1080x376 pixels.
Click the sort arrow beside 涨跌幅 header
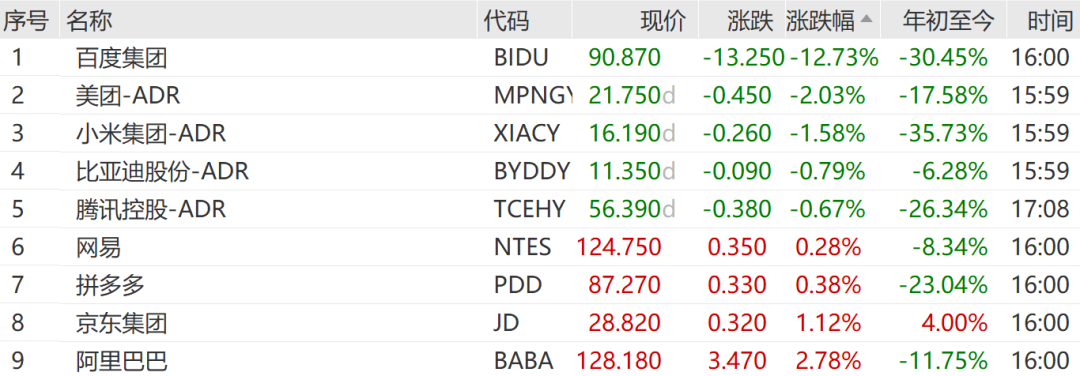866,19
